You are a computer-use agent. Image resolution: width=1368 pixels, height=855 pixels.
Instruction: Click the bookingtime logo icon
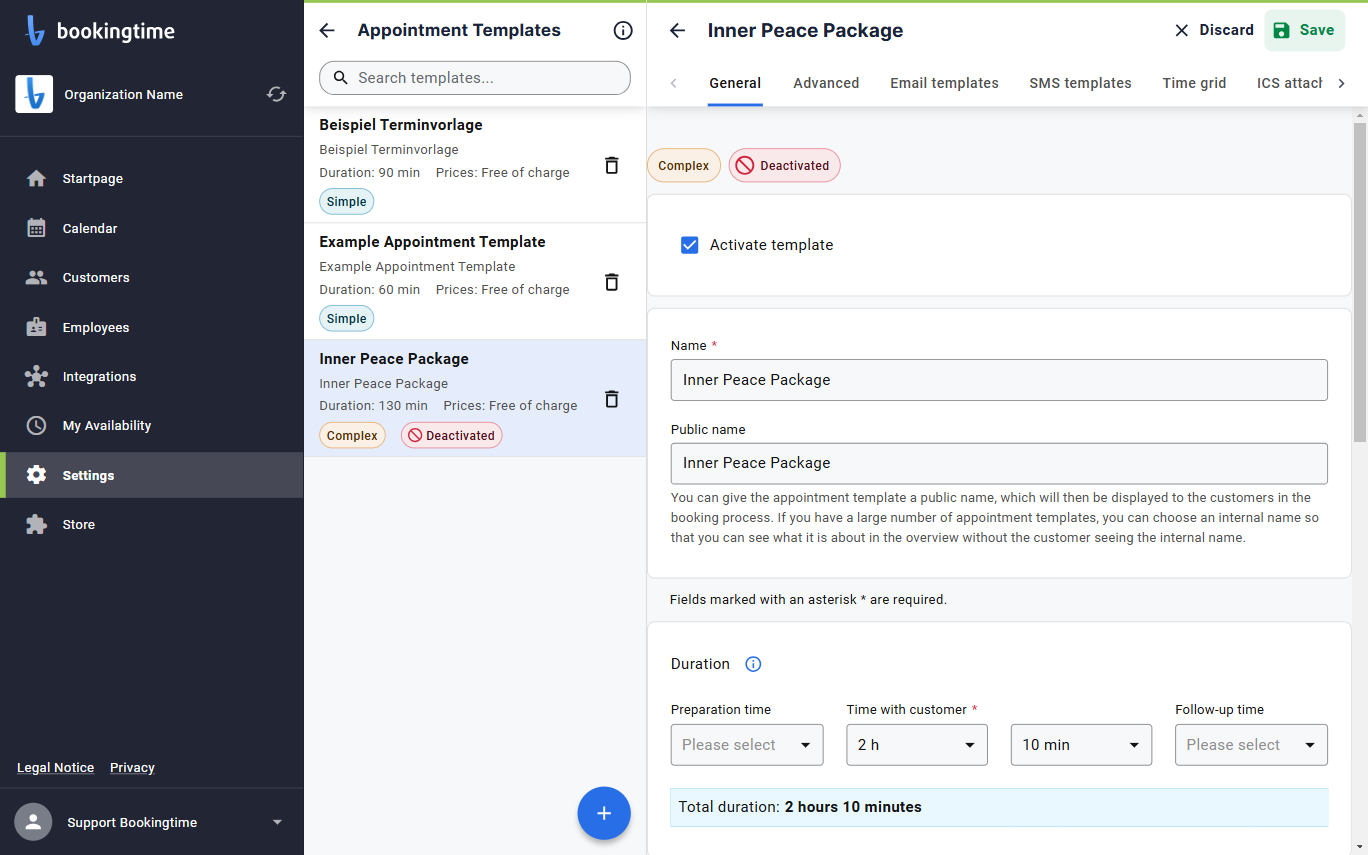point(36,31)
